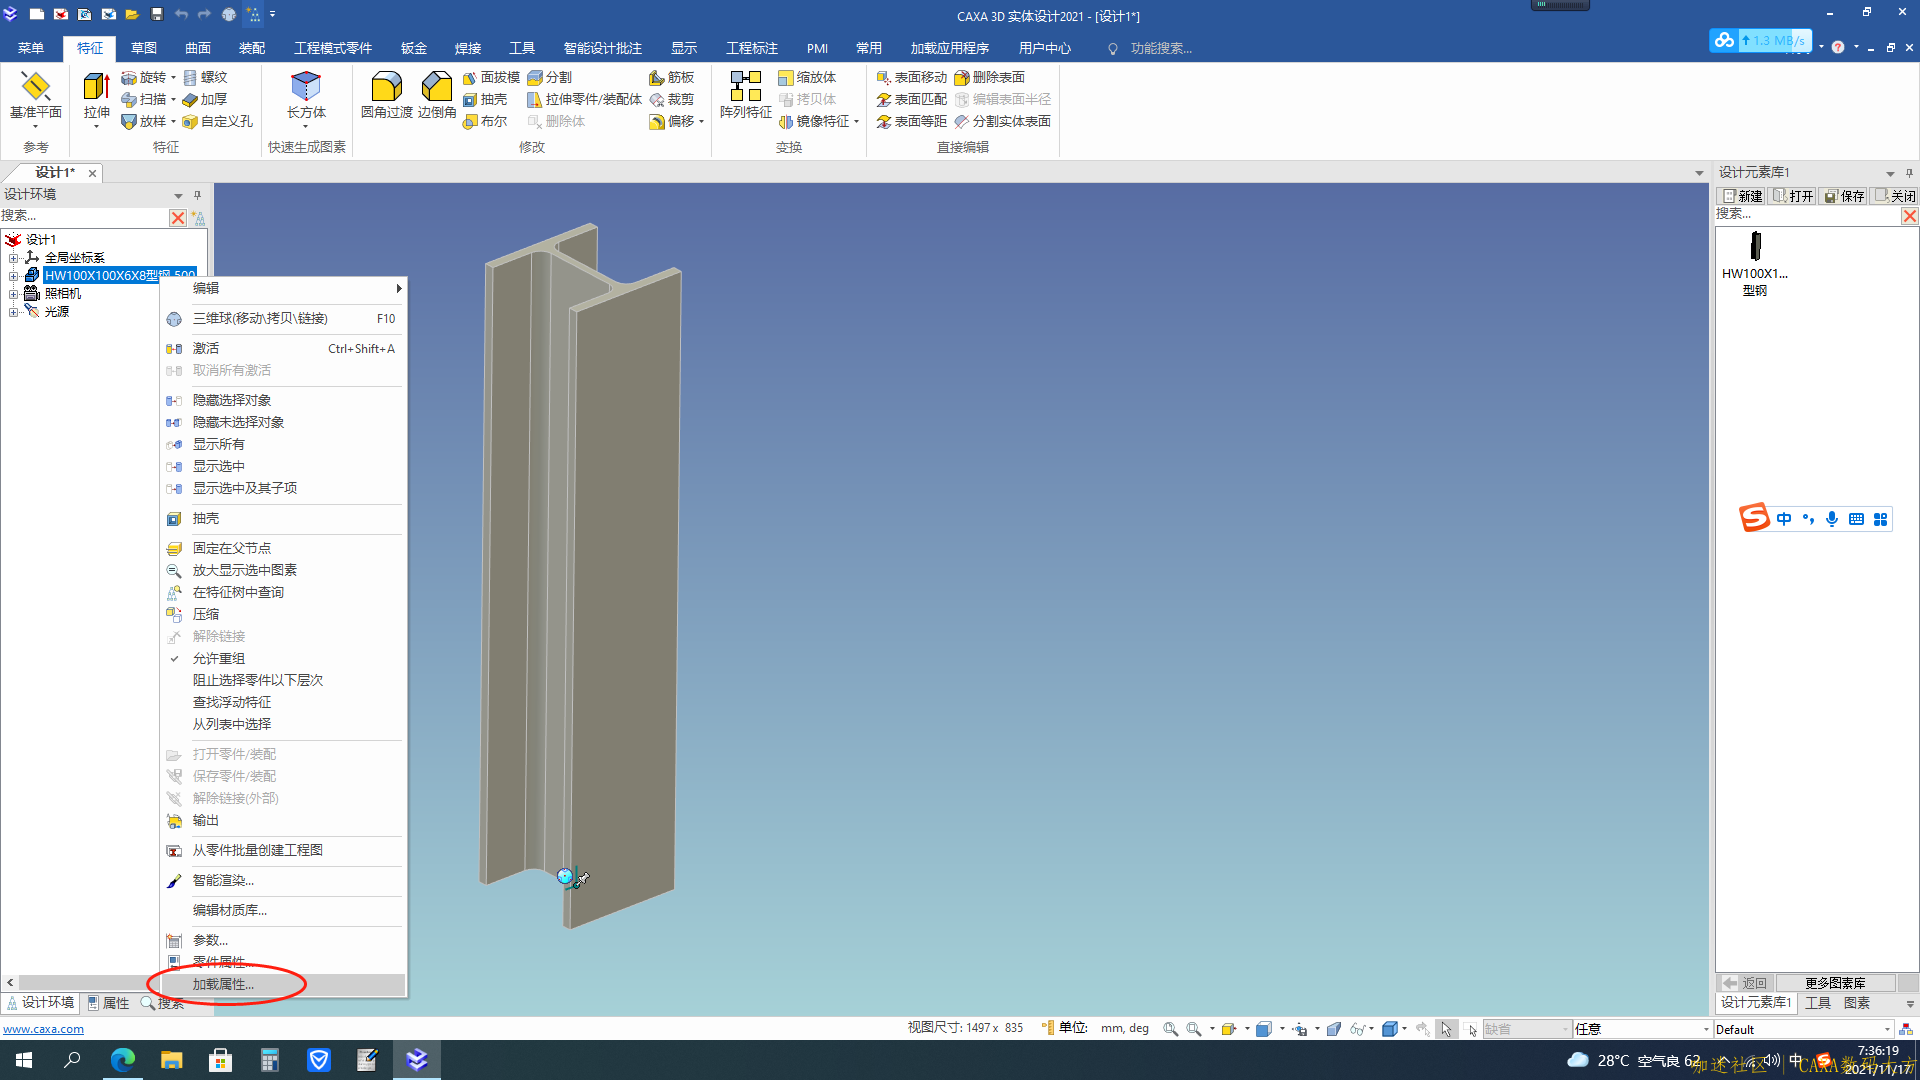Insert a 长方体 box primitive
The height and width of the screenshot is (1080, 1920).
(x=306, y=95)
